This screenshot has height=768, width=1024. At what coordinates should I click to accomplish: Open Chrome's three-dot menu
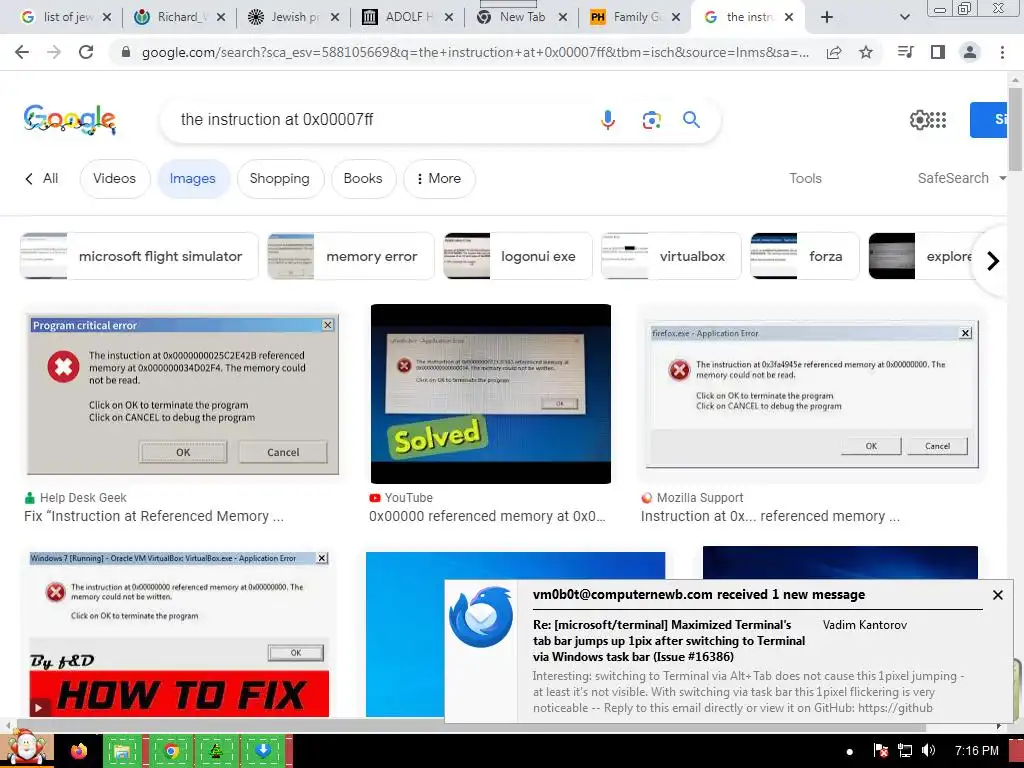1002,52
